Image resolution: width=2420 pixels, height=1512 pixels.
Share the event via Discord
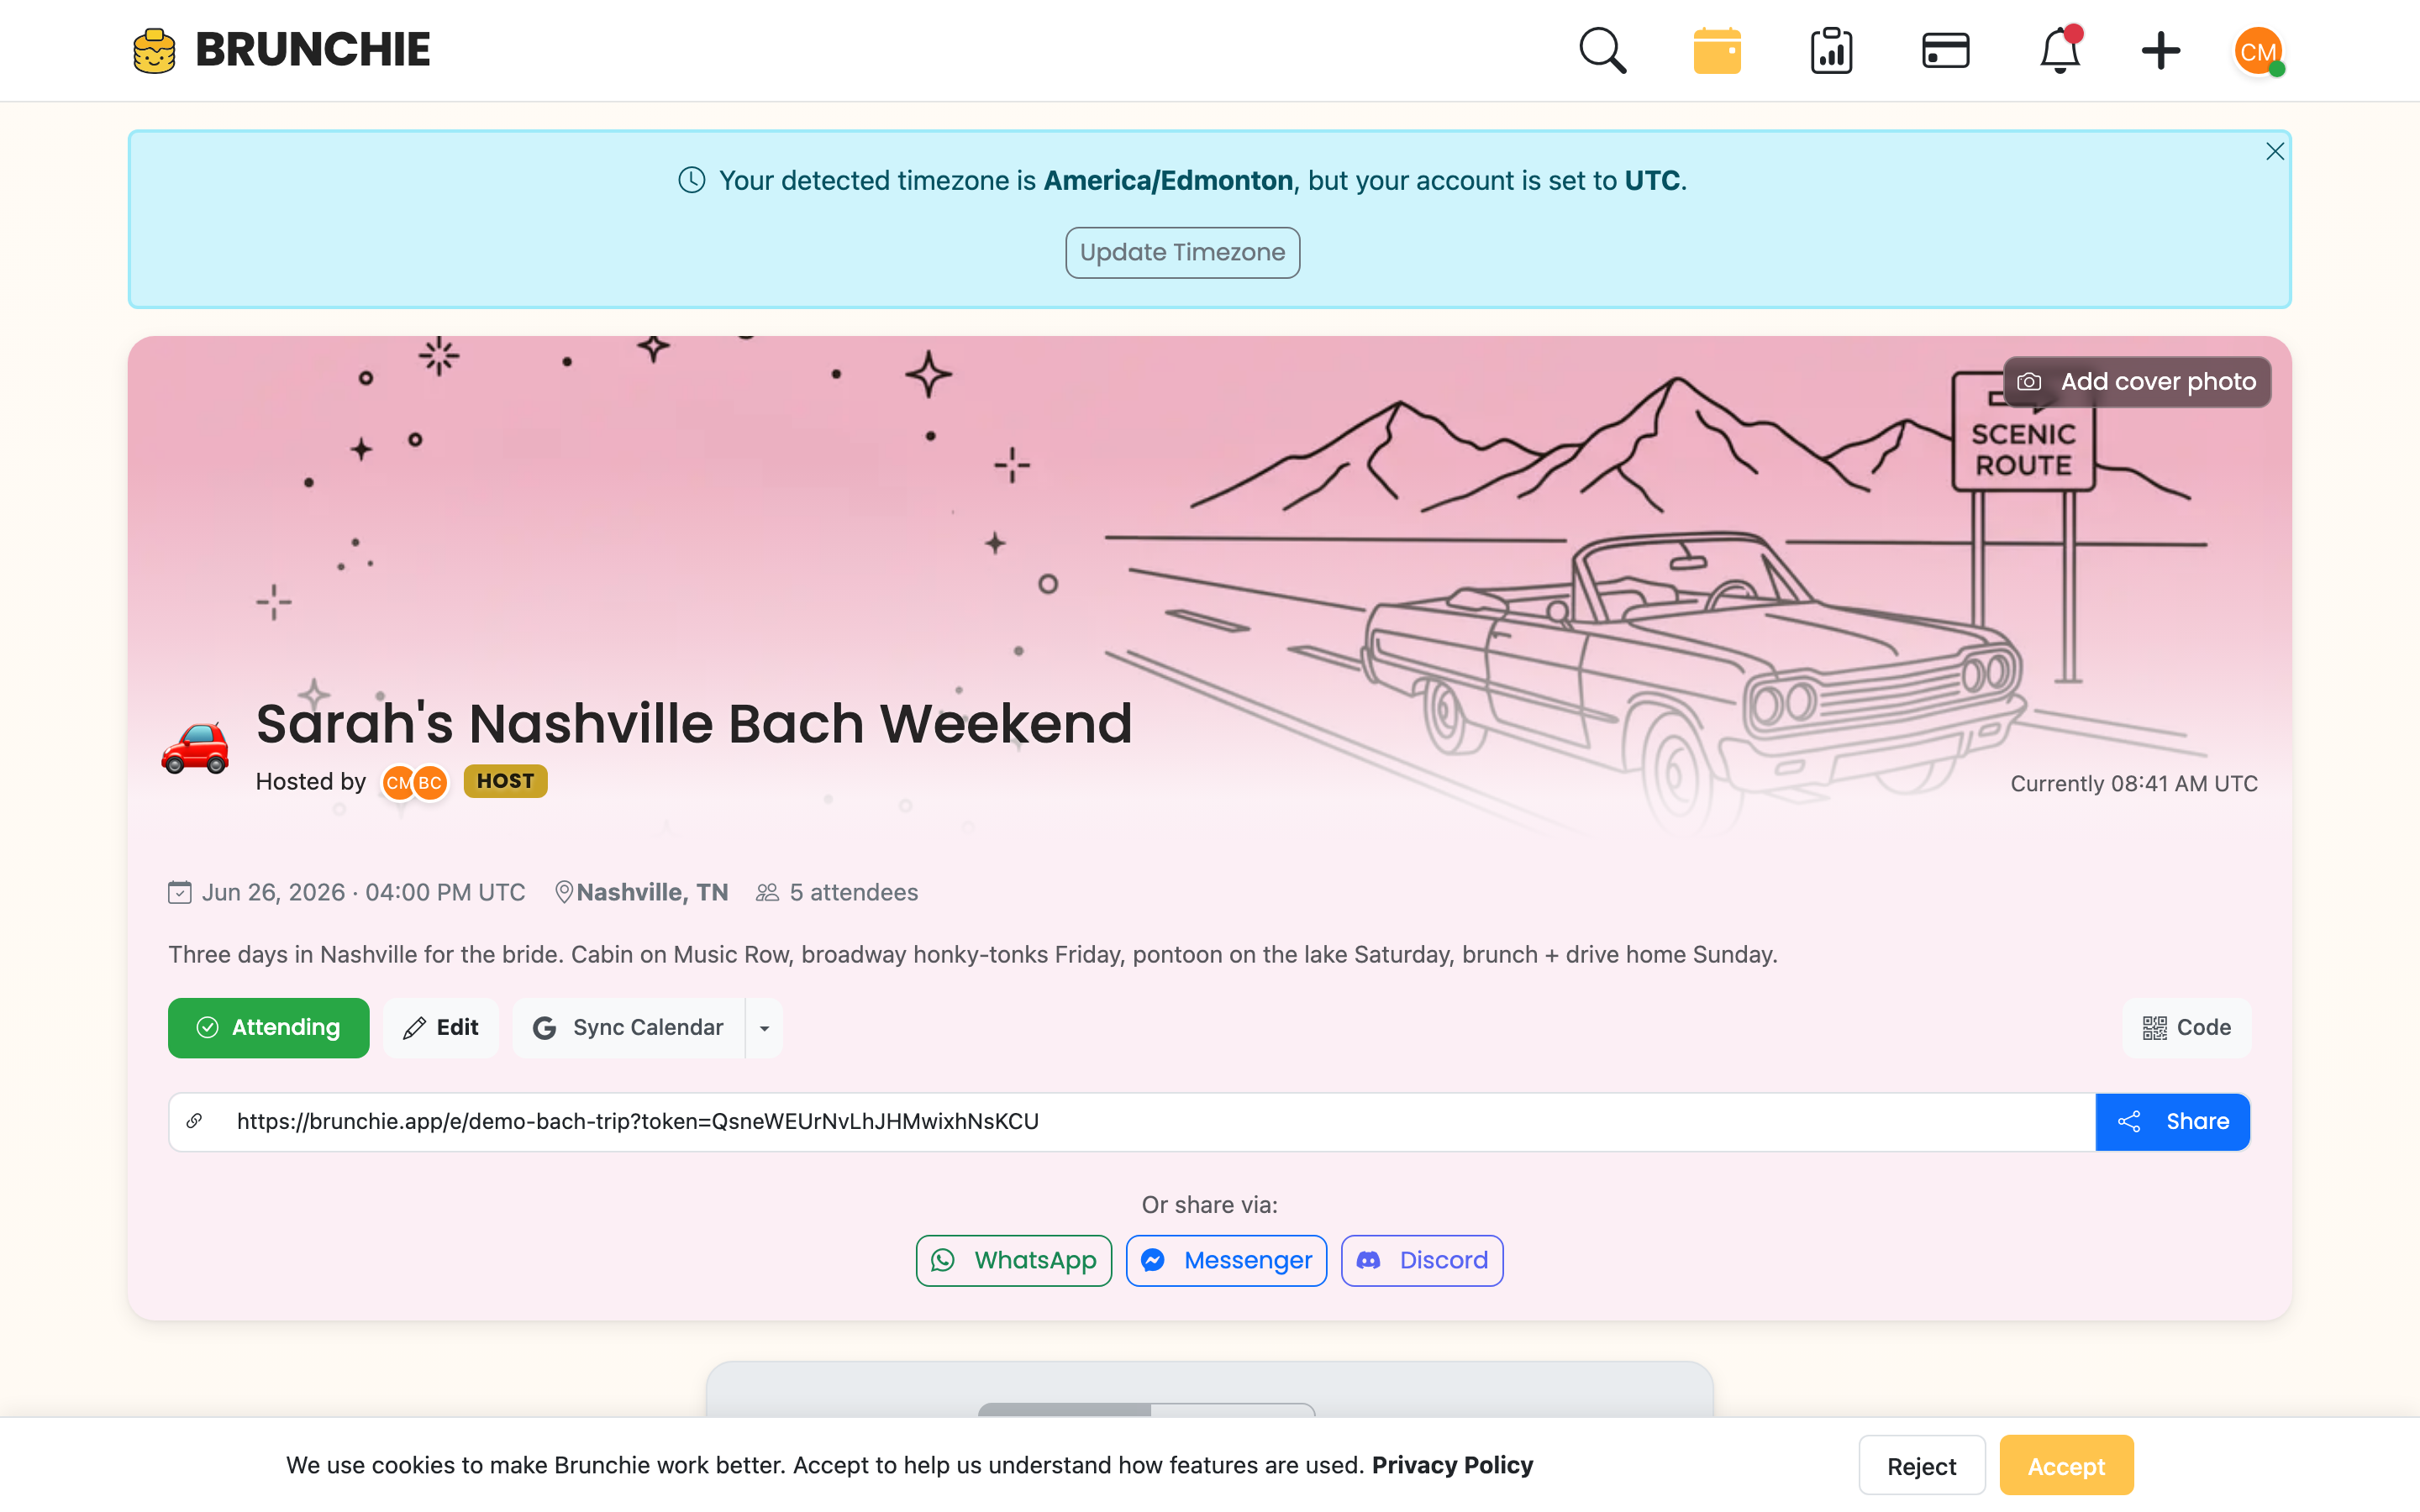(x=1422, y=1261)
